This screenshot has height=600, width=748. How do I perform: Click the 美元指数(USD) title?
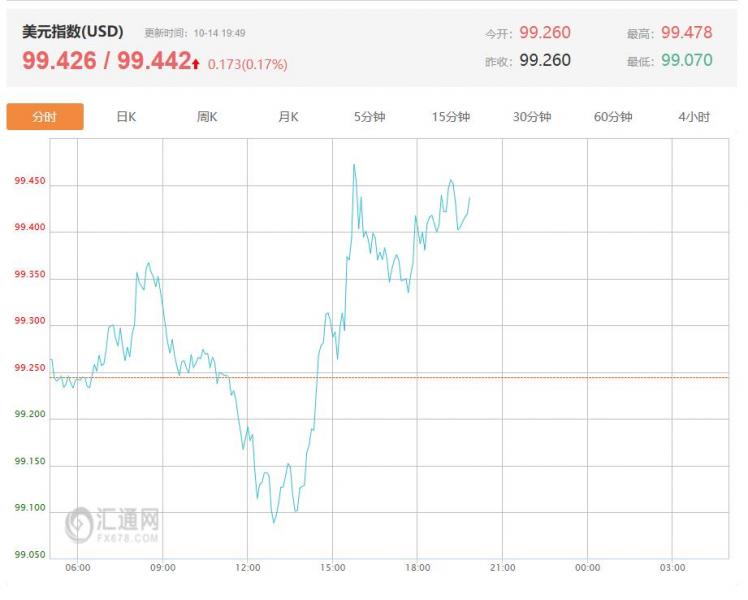click(x=73, y=32)
